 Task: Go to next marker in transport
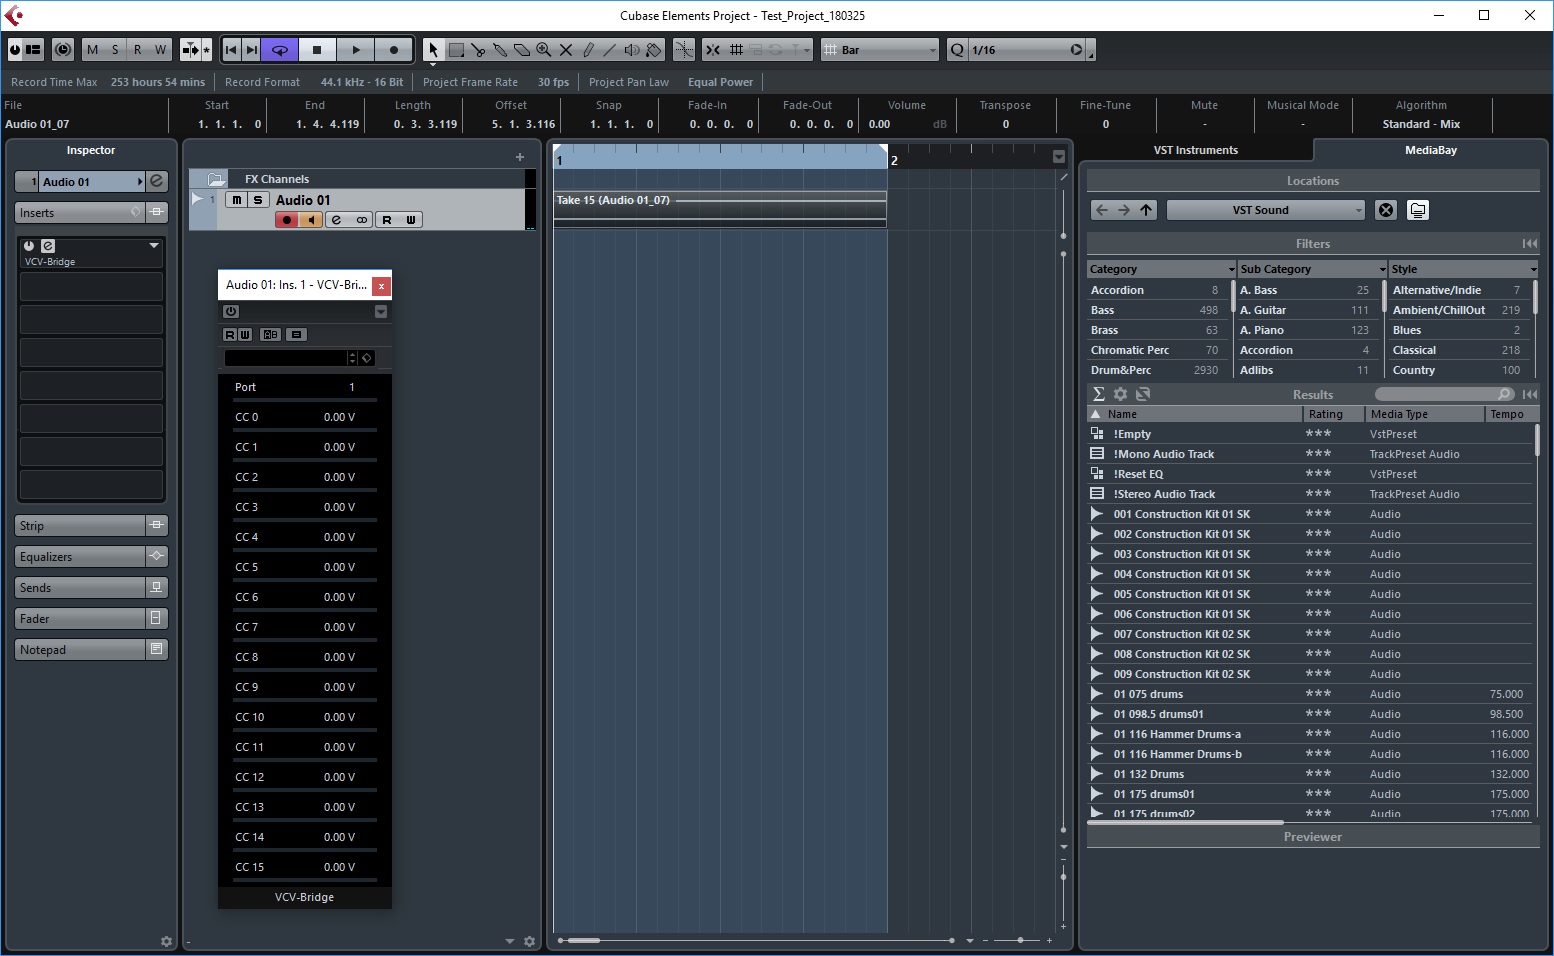click(252, 50)
